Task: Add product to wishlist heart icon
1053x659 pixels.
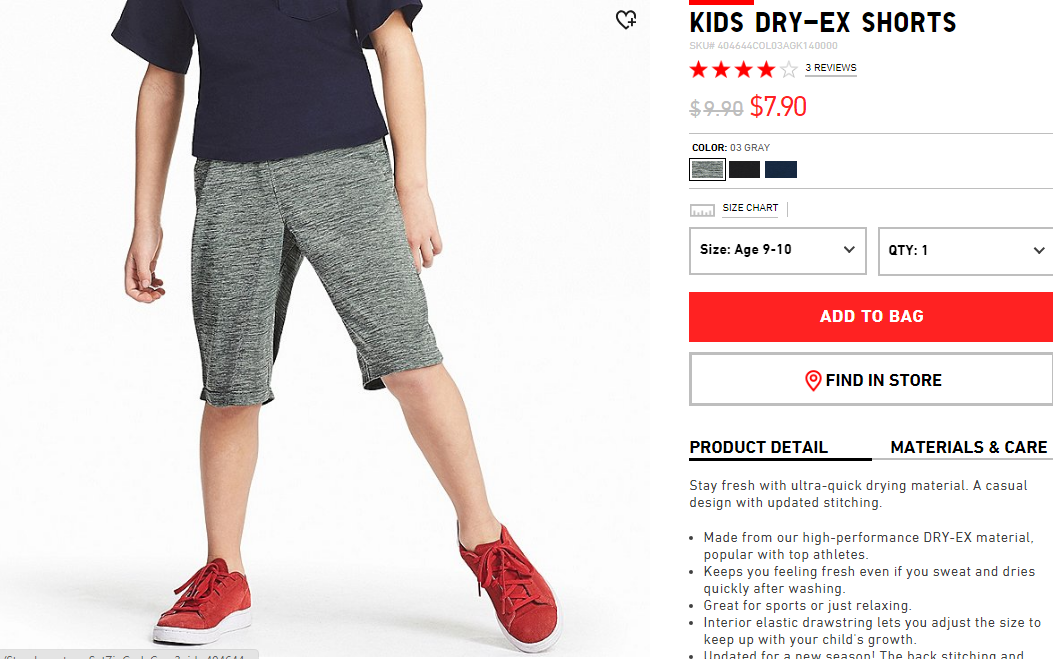Action: [626, 19]
